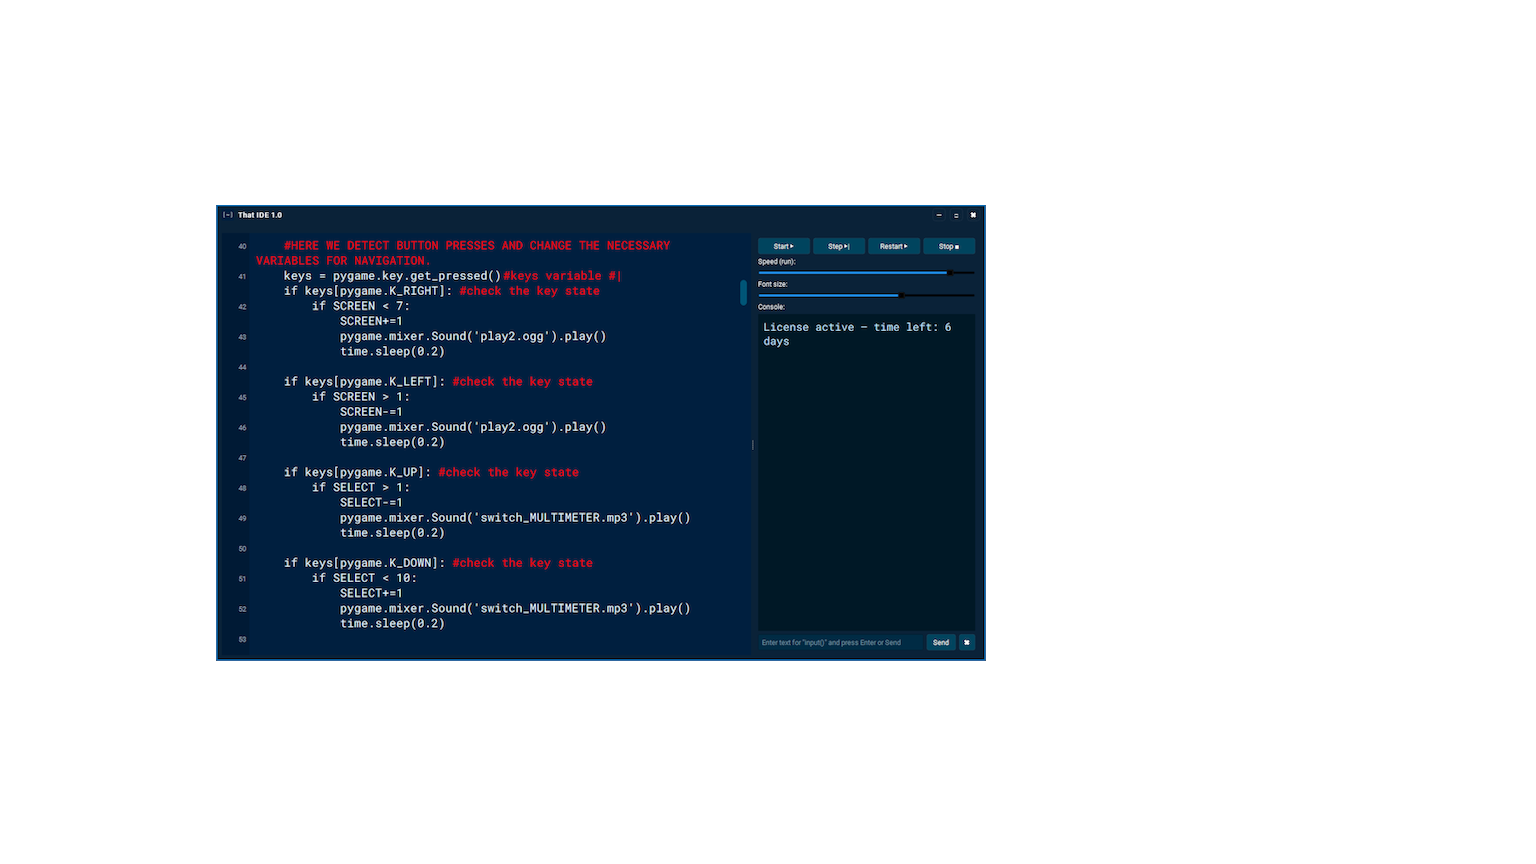Click line number 47 in the gutter
This screenshot has width=1536, height=864.
242,458
